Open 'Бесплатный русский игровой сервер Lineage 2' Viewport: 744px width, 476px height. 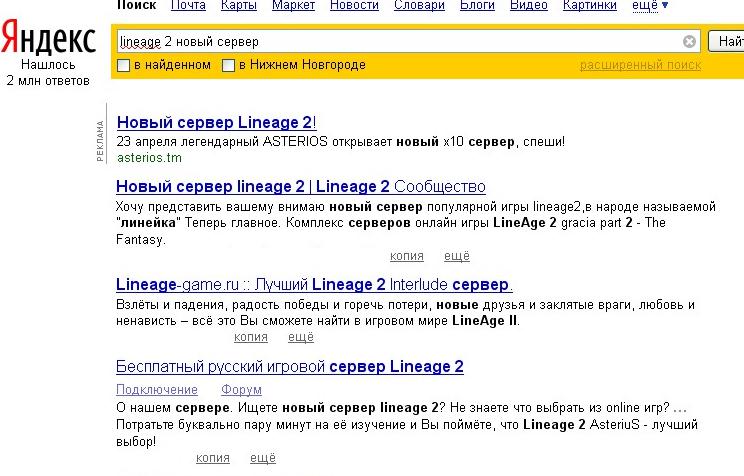289,366
